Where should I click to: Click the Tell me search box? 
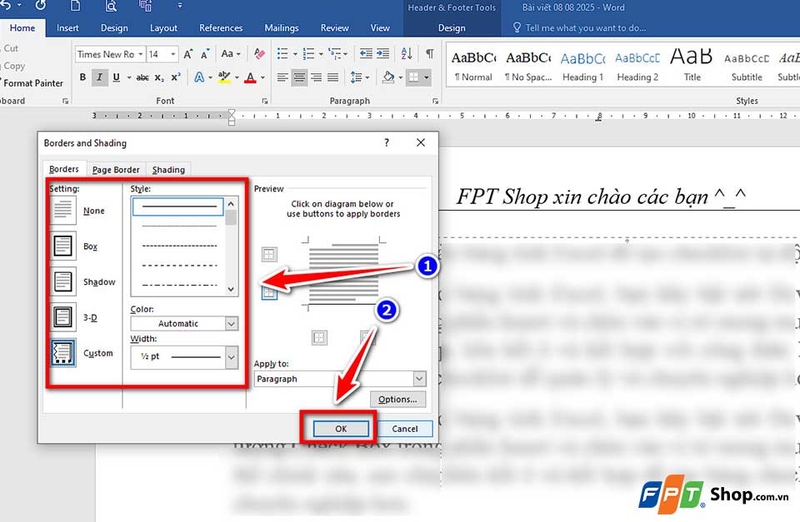click(585, 28)
